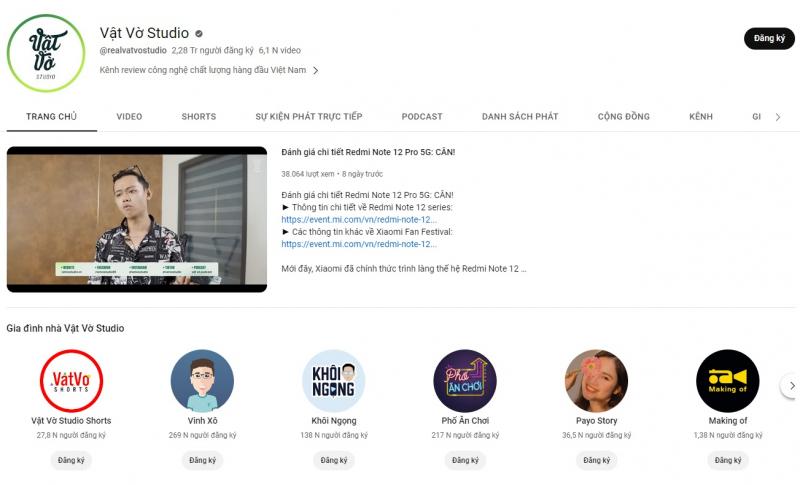
Task: Click the 36,5 N người đăng ký text
Action: [x=596, y=436]
